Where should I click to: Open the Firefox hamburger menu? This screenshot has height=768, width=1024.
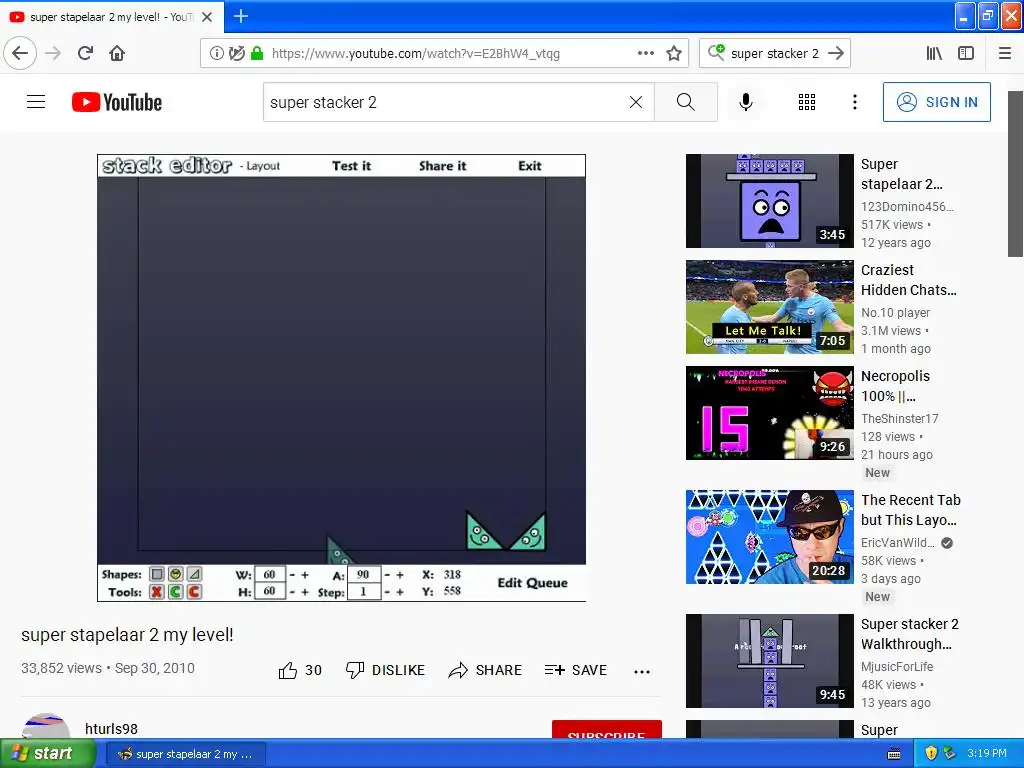(x=1005, y=54)
